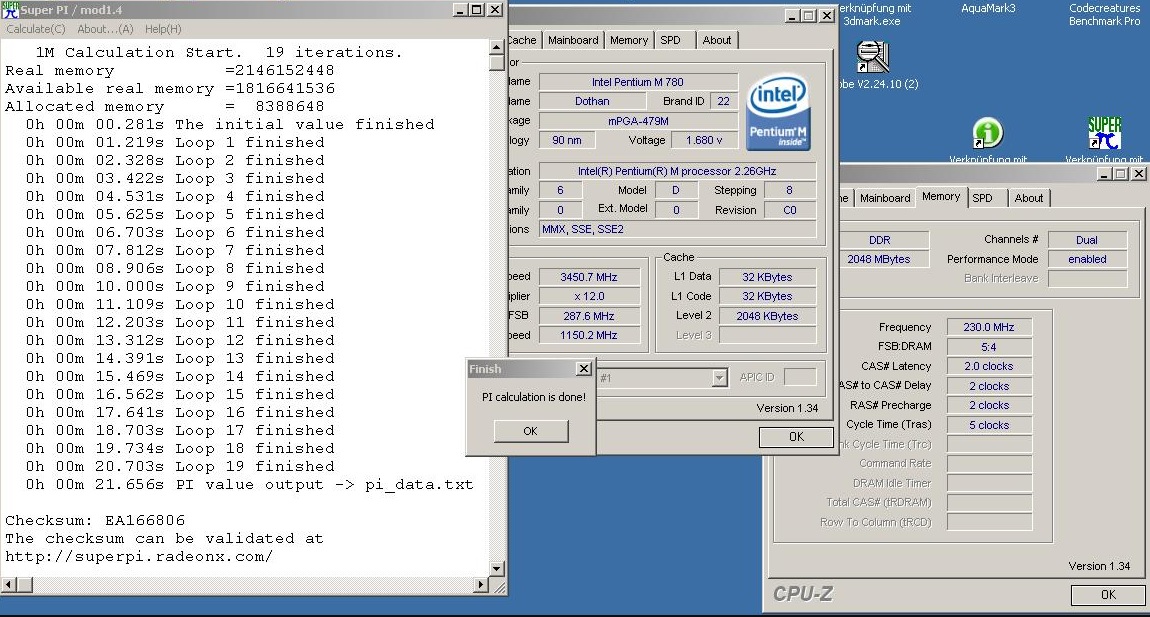Image resolution: width=1150 pixels, height=617 pixels.
Task: Open Codecreatures Benchmark Pro shortcut
Action: pos(1104,15)
